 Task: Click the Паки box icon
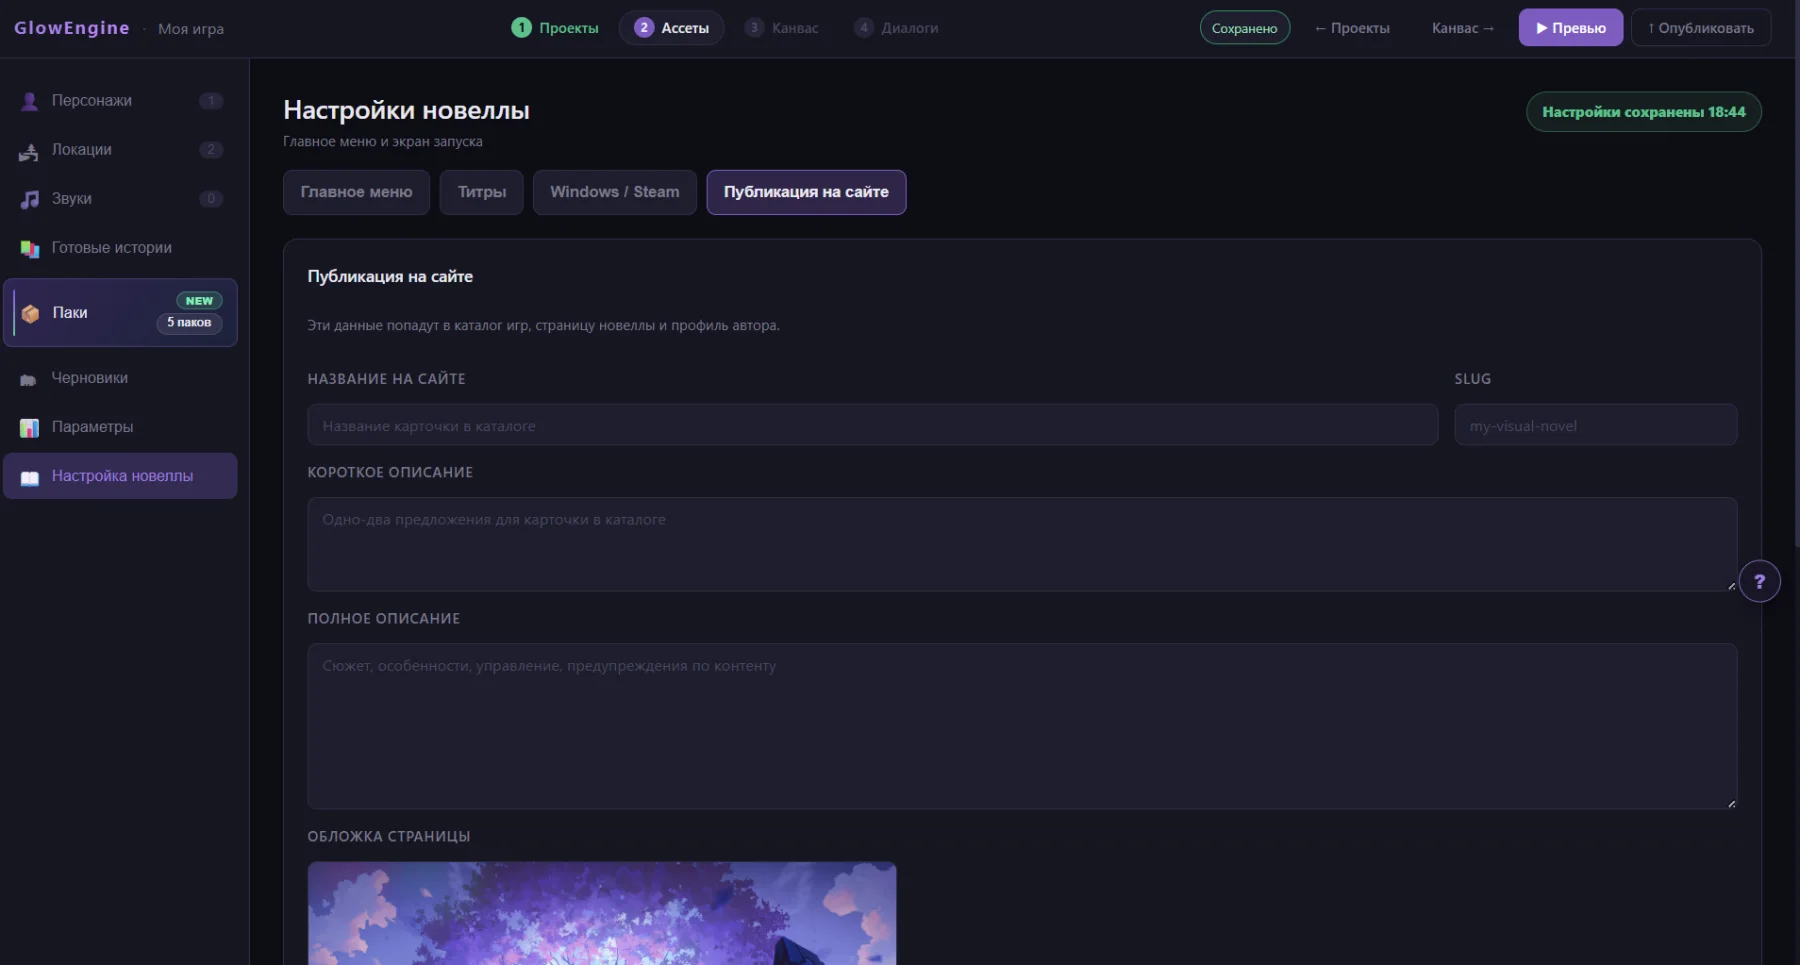click(x=31, y=313)
